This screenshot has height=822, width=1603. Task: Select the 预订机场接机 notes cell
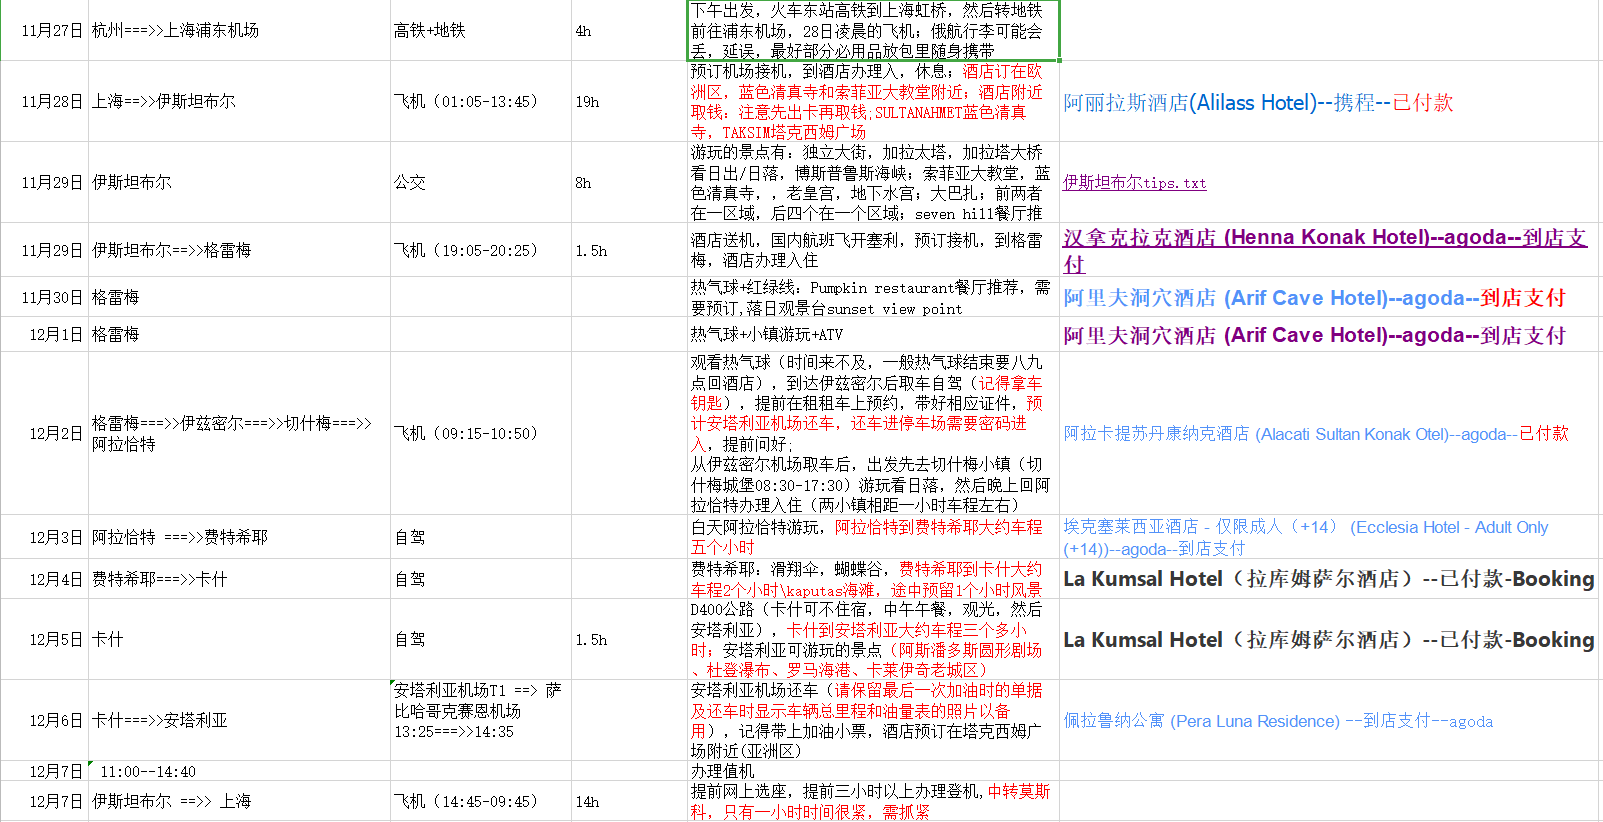coord(874,102)
